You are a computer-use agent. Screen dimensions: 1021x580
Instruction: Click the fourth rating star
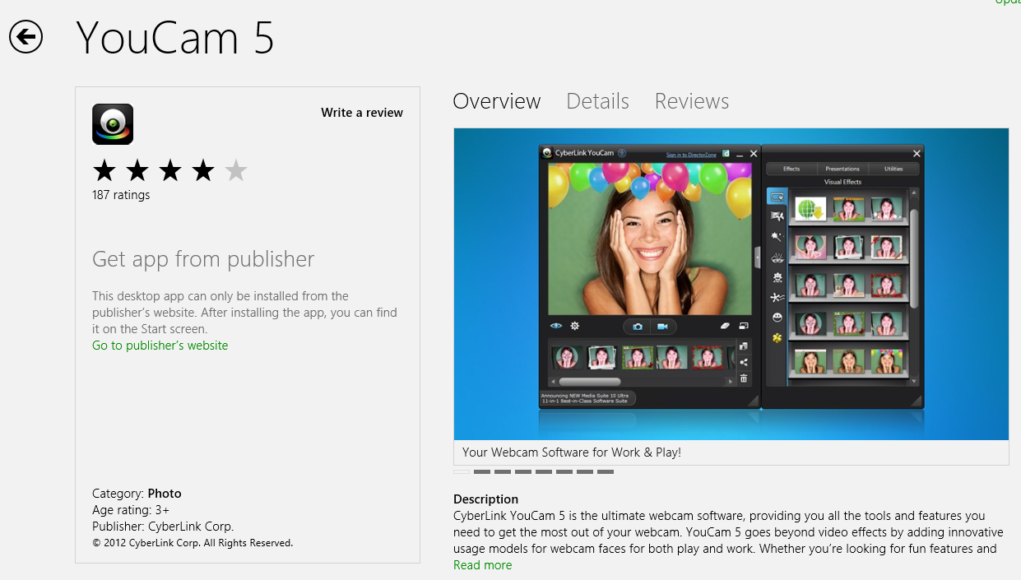click(203, 171)
